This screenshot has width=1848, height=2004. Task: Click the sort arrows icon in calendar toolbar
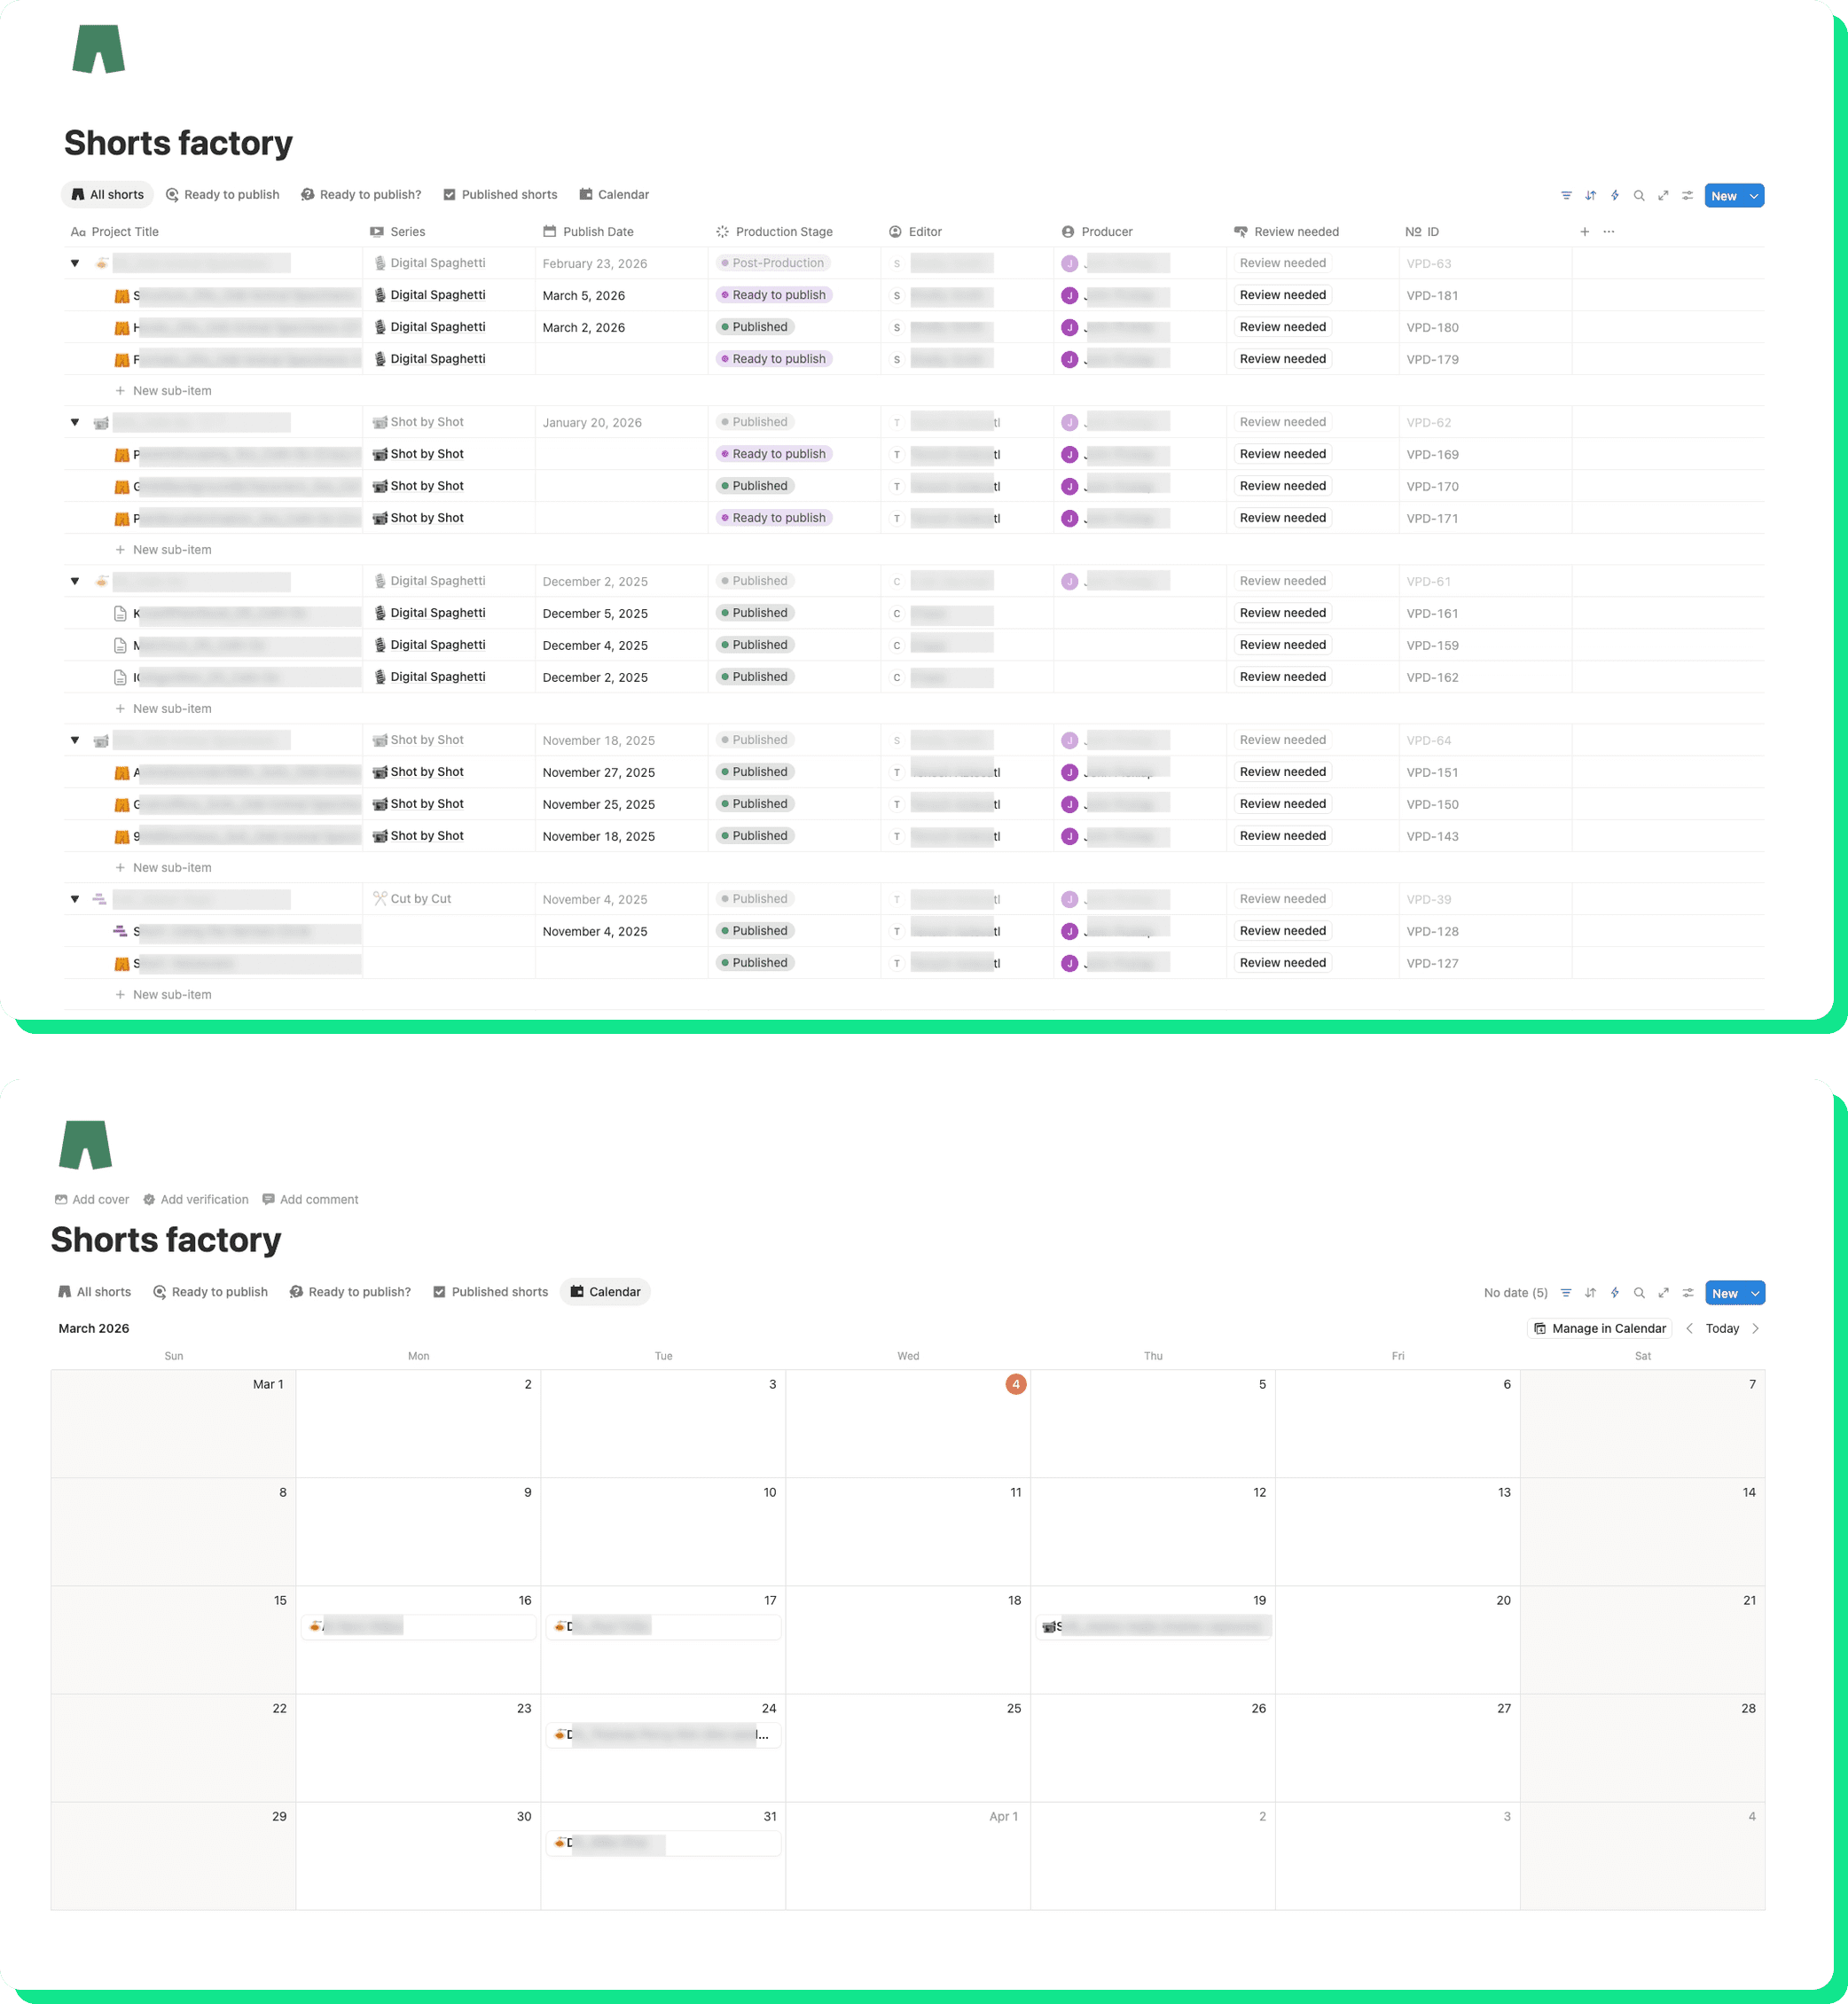(x=1590, y=1293)
